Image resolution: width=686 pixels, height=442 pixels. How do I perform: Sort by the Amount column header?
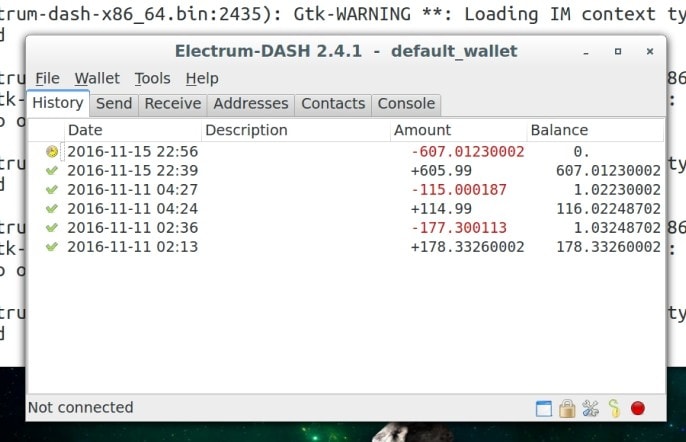pyautogui.click(x=458, y=130)
